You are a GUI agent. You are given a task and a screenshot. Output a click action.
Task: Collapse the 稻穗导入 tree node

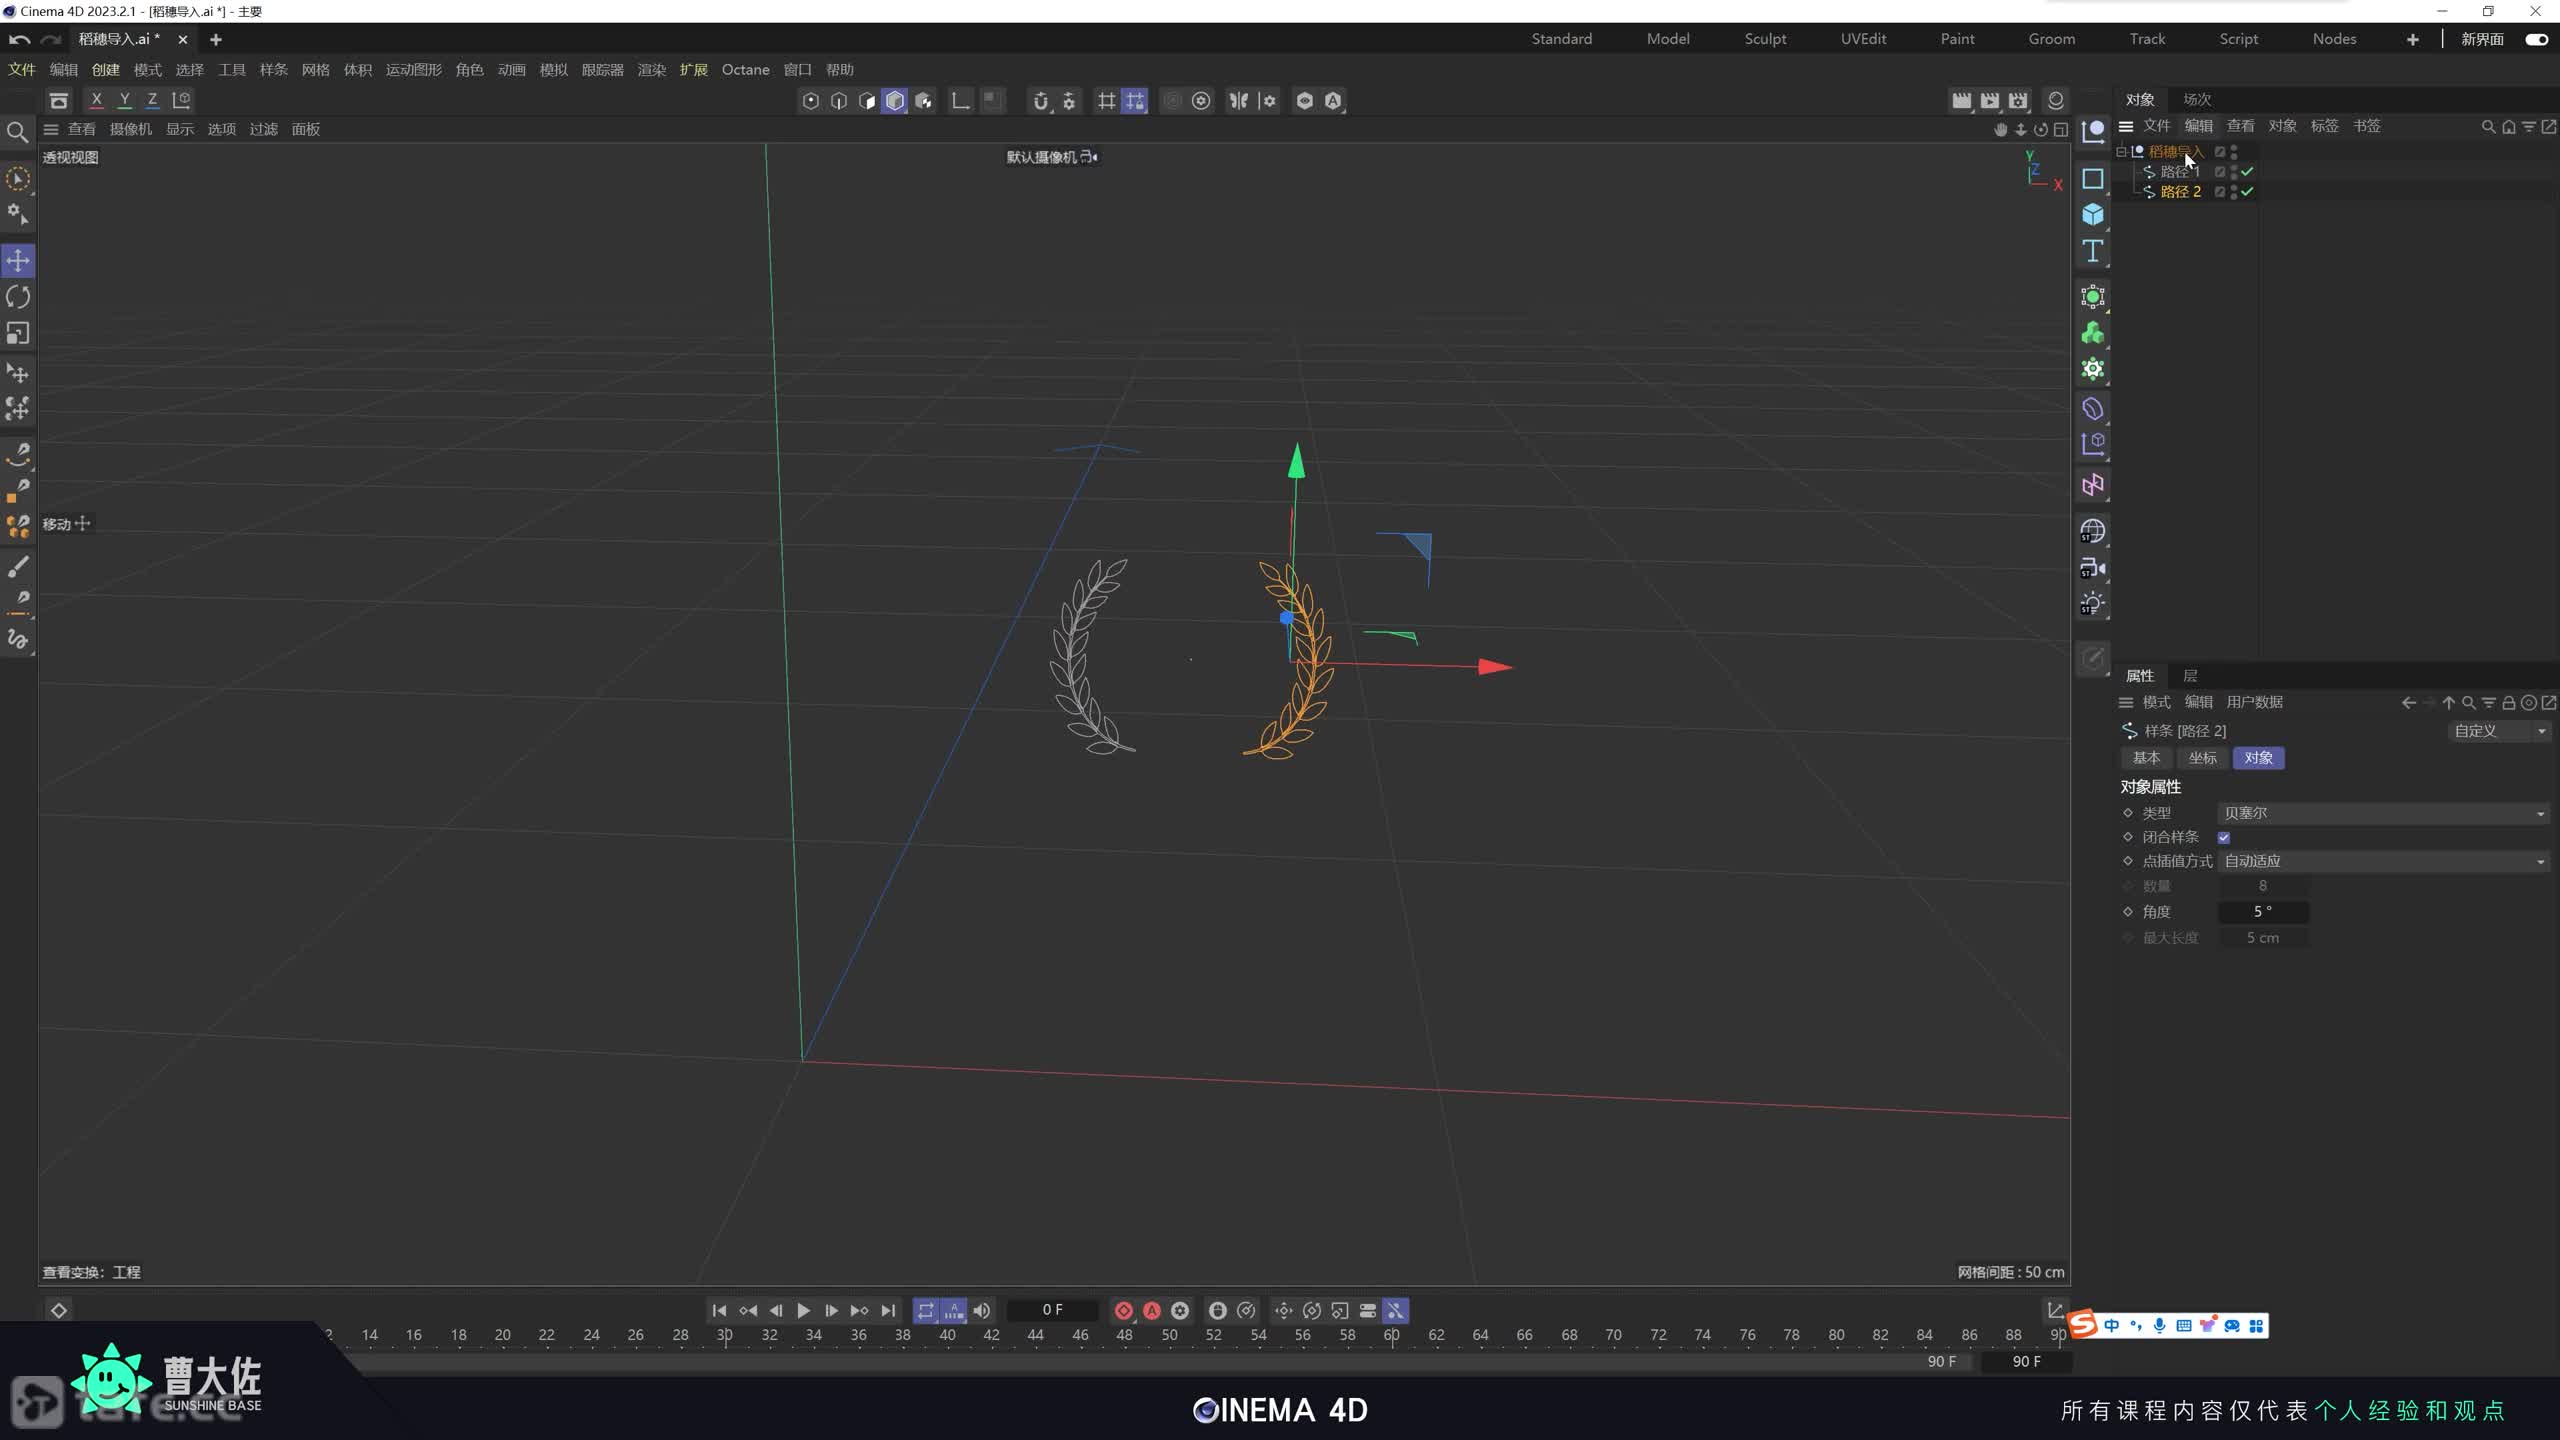click(2121, 152)
